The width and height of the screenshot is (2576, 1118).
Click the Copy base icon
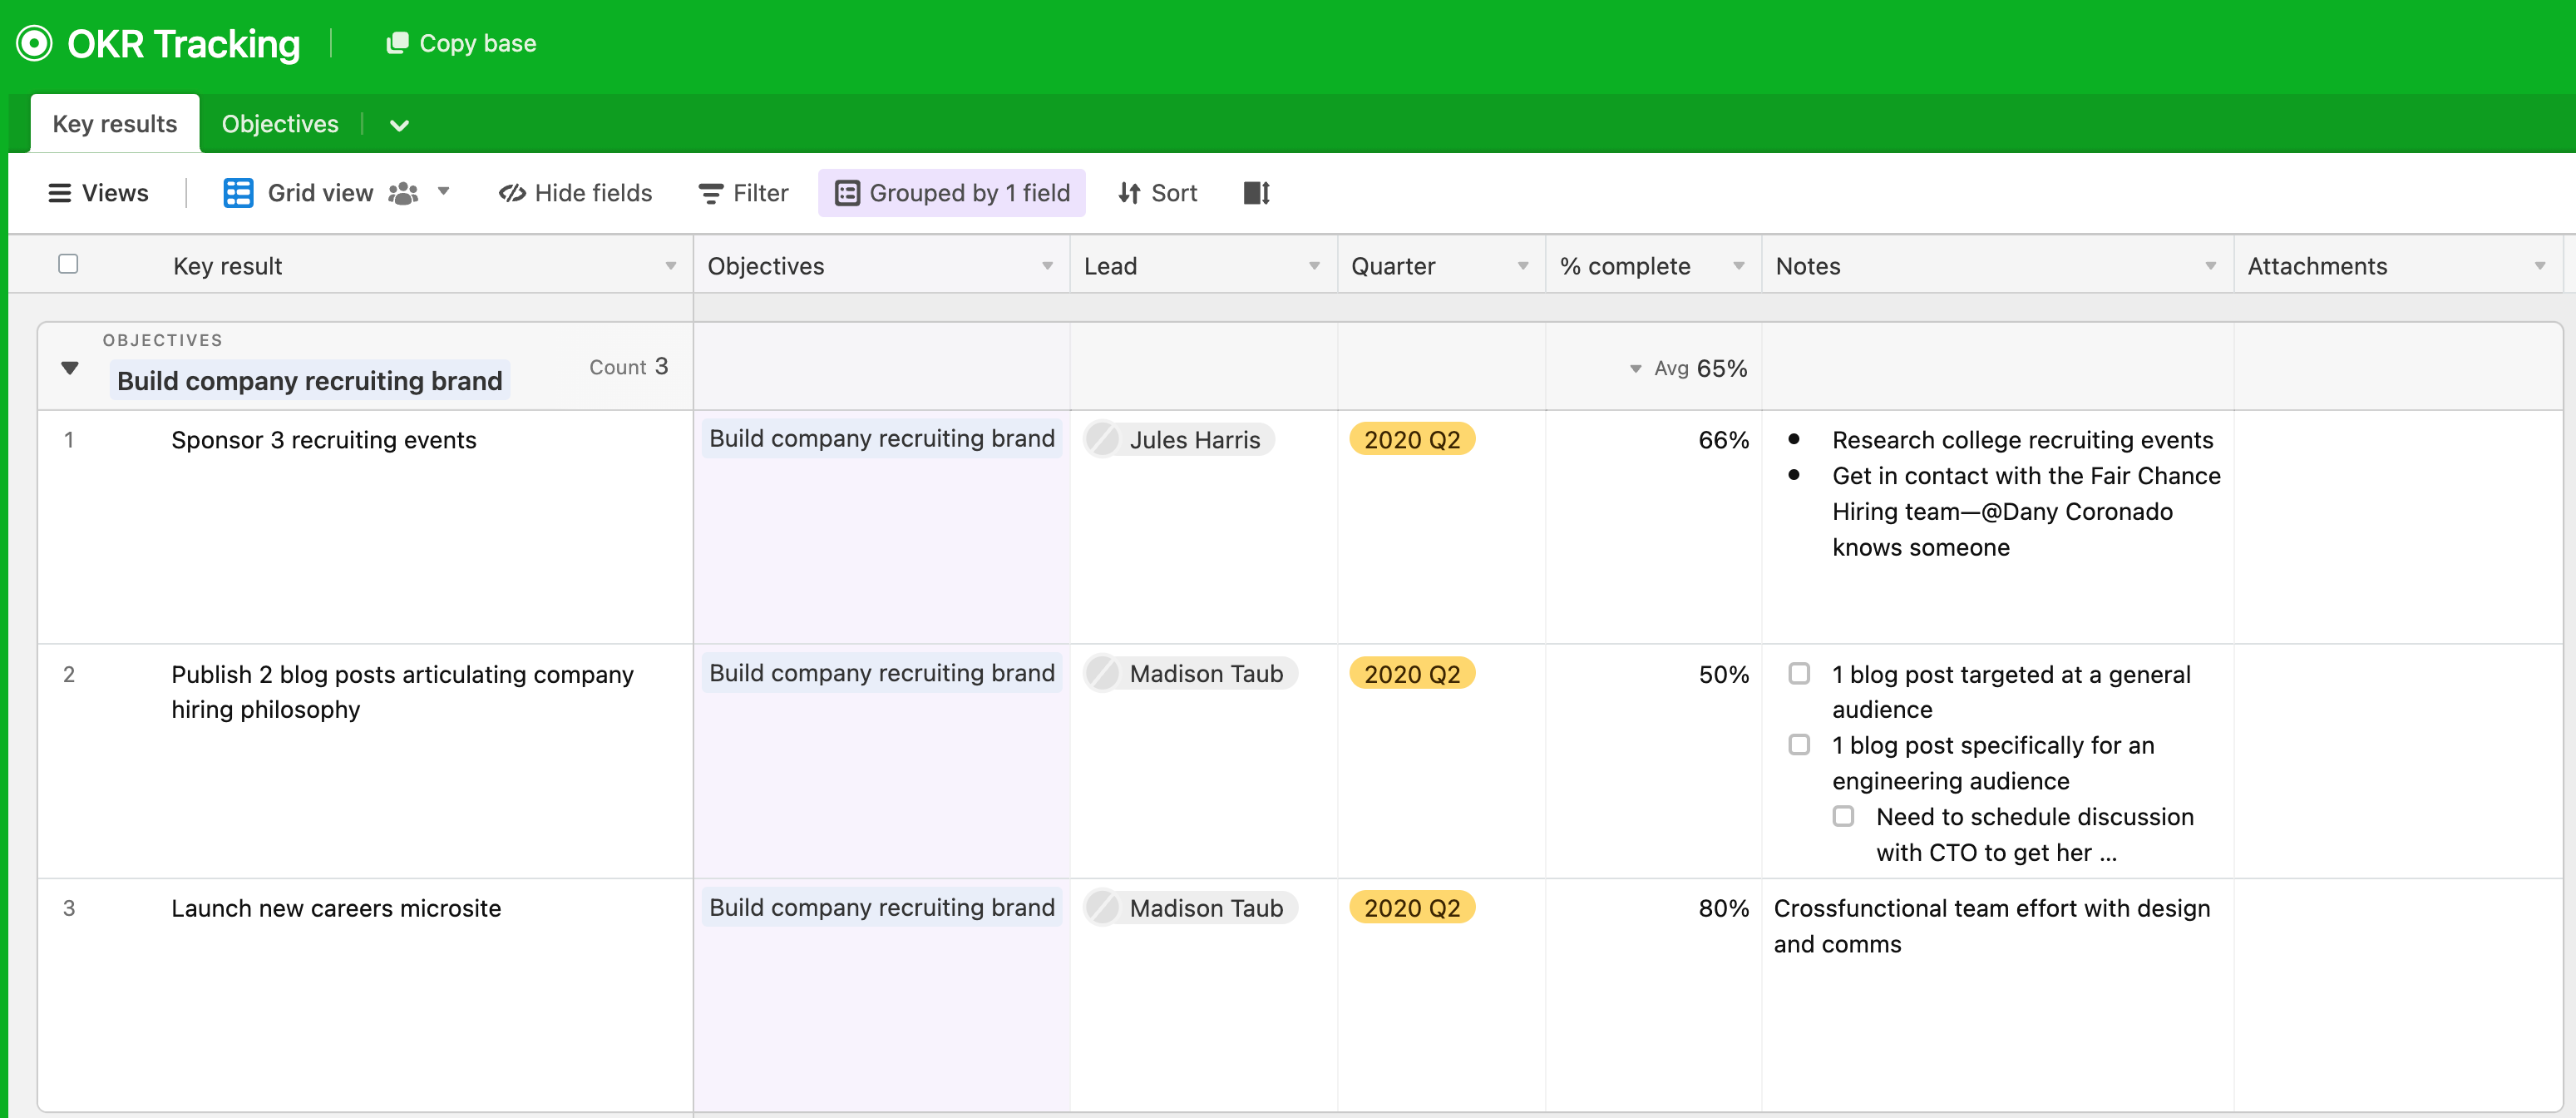tap(397, 43)
